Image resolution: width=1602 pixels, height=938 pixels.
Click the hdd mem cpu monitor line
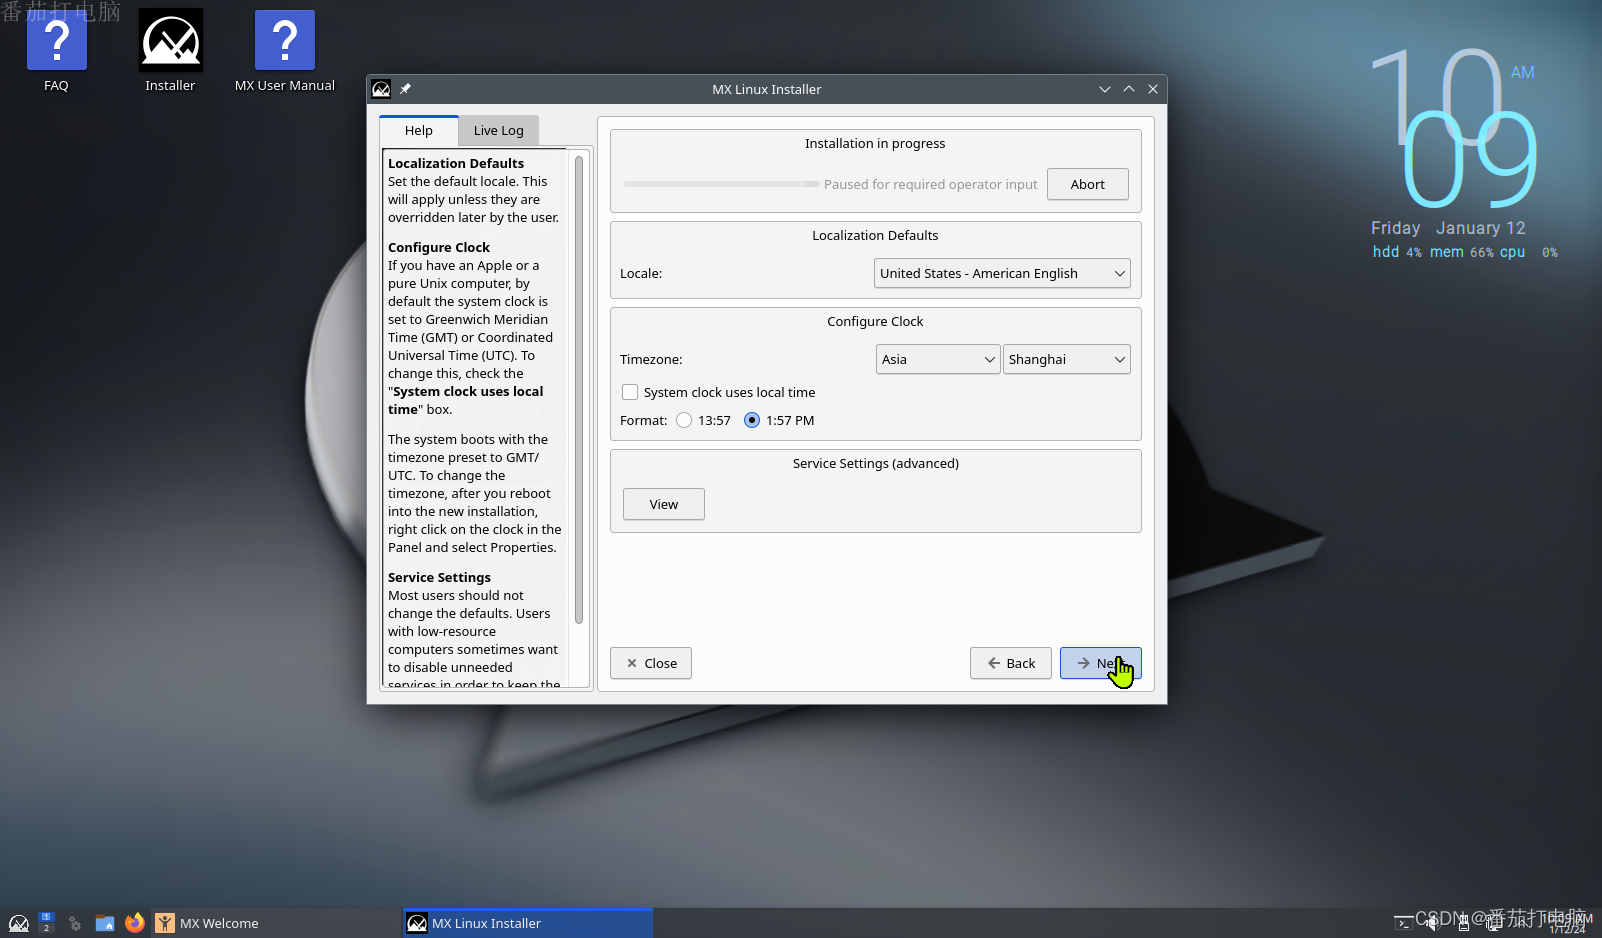1465,252
